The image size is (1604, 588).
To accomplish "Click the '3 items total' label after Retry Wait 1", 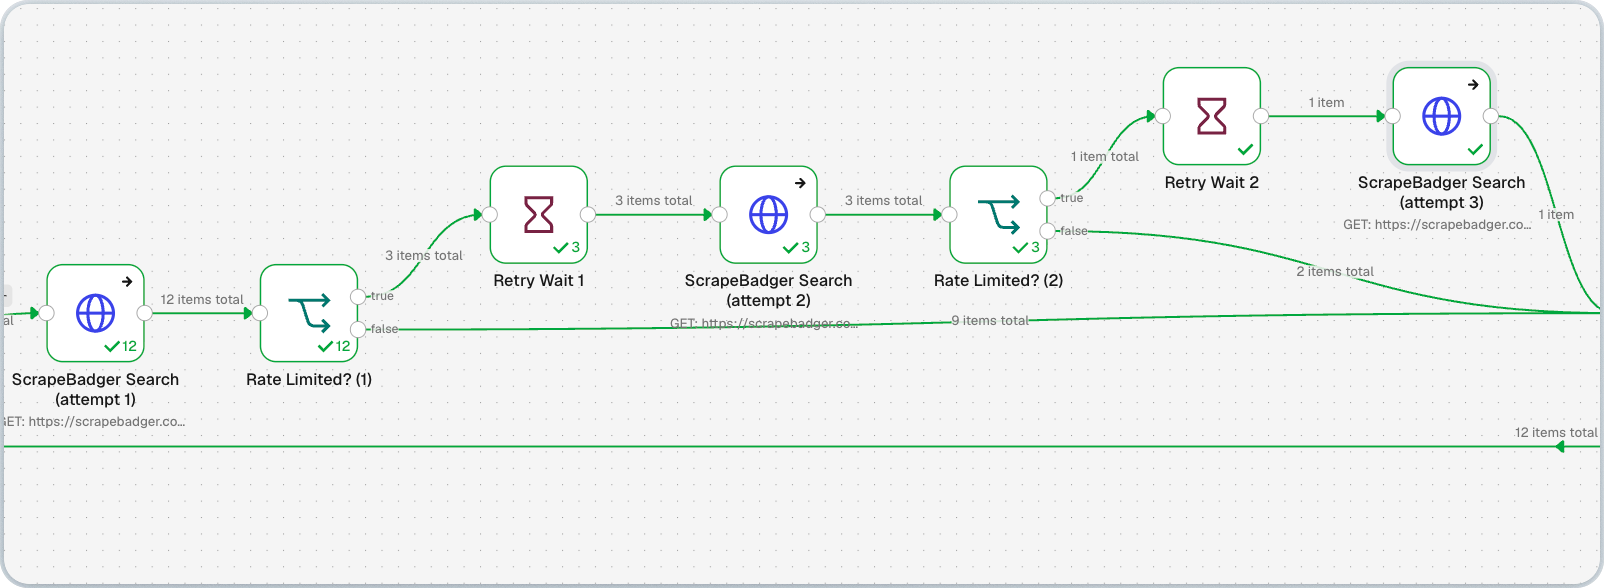I will pyautogui.click(x=654, y=200).
